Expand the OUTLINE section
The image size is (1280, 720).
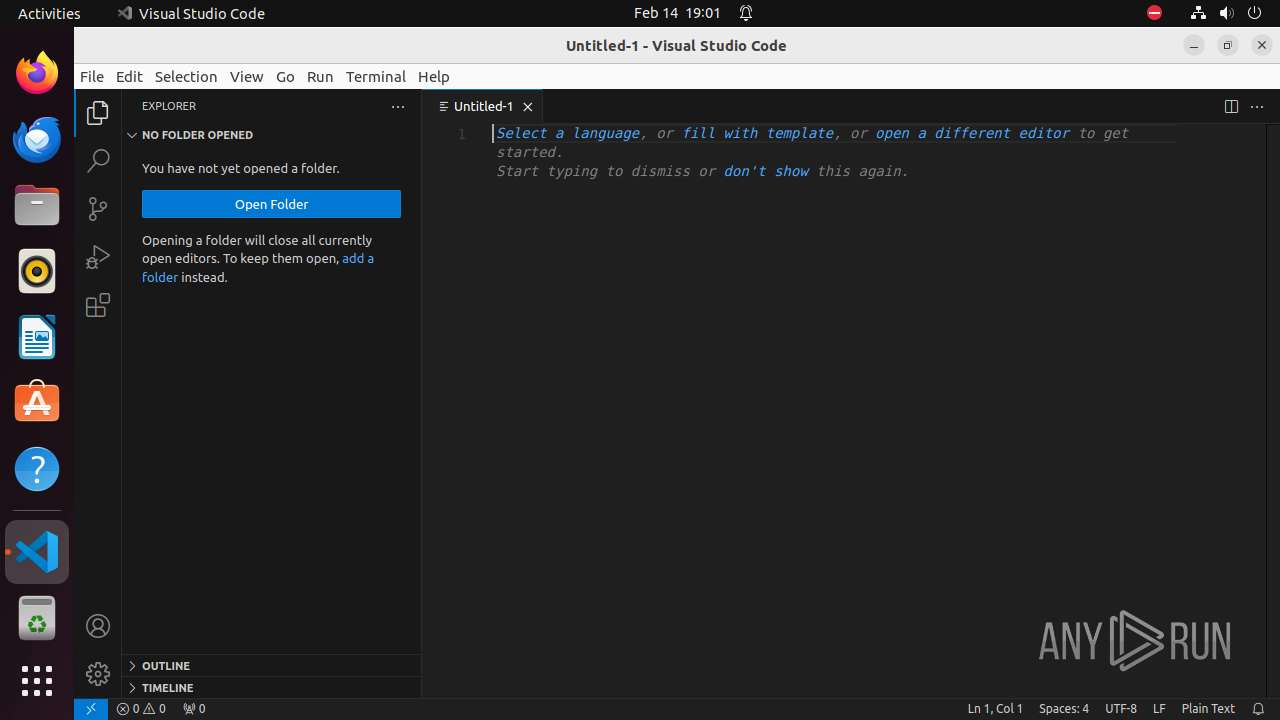271,666
